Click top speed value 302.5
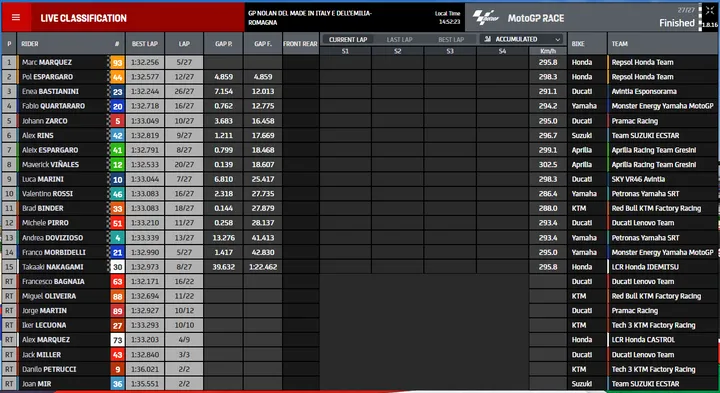 pos(548,164)
